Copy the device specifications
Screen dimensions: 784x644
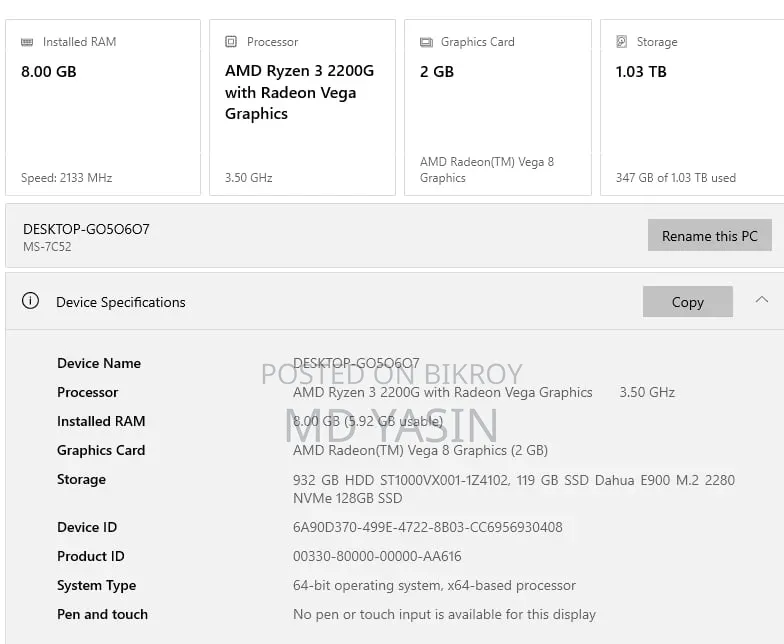688,302
